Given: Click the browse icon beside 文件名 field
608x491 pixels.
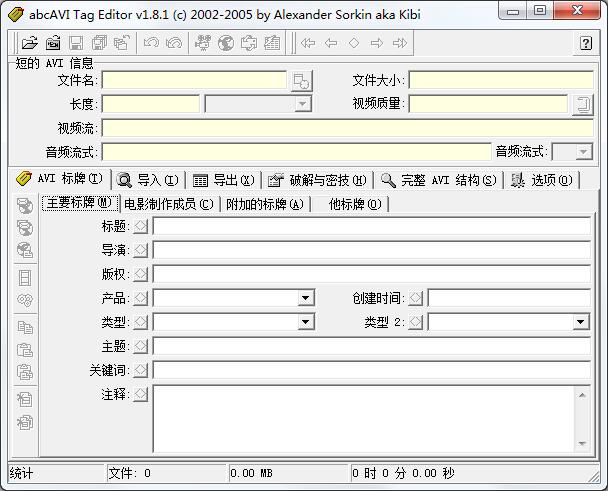Looking at the screenshot, I should tap(301, 81).
